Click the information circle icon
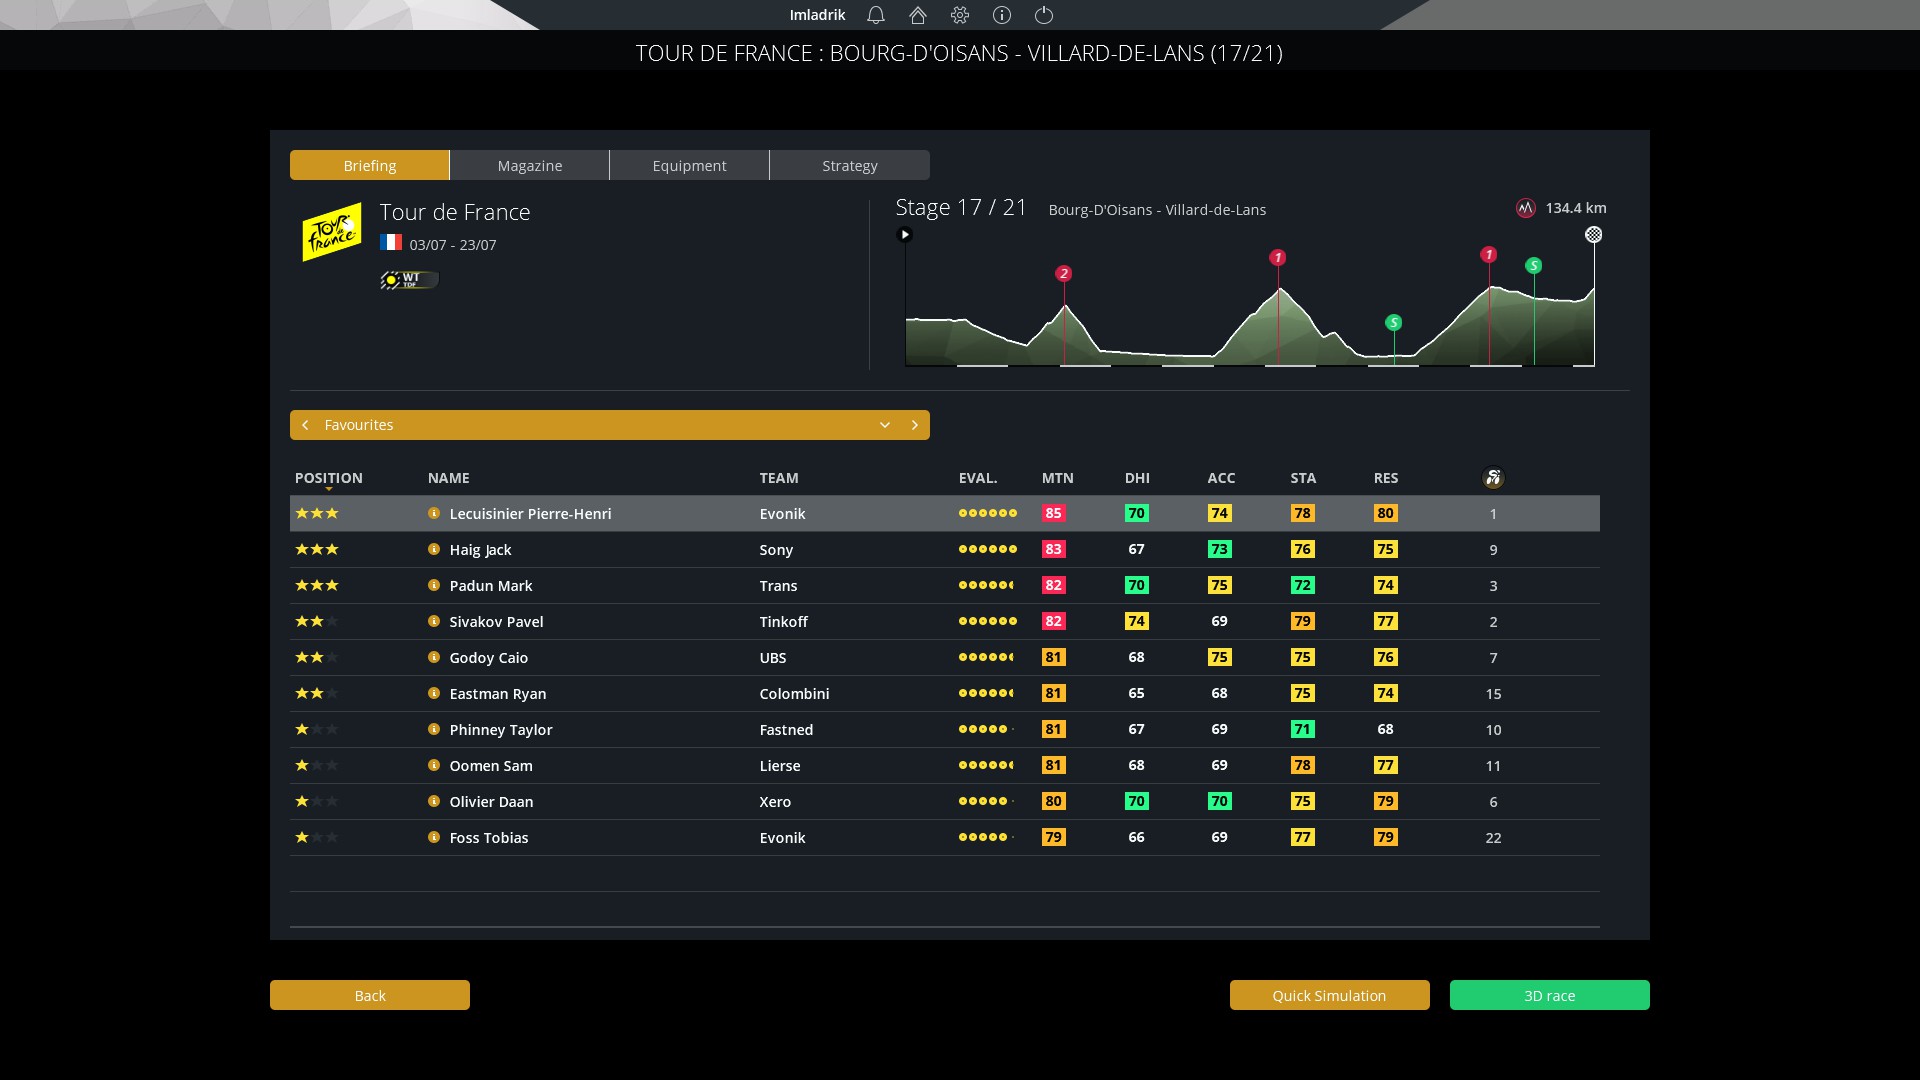This screenshot has width=1920, height=1080. coord(1002,15)
